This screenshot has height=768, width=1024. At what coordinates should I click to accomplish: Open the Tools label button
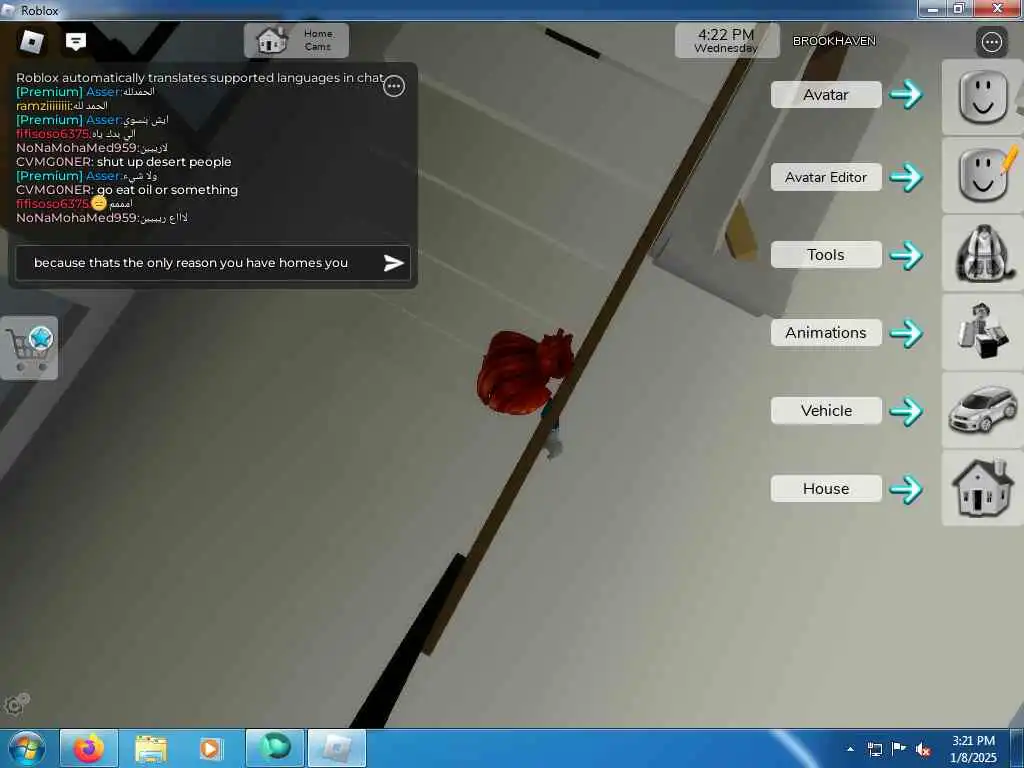pyautogui.click(x=826, y=255)
